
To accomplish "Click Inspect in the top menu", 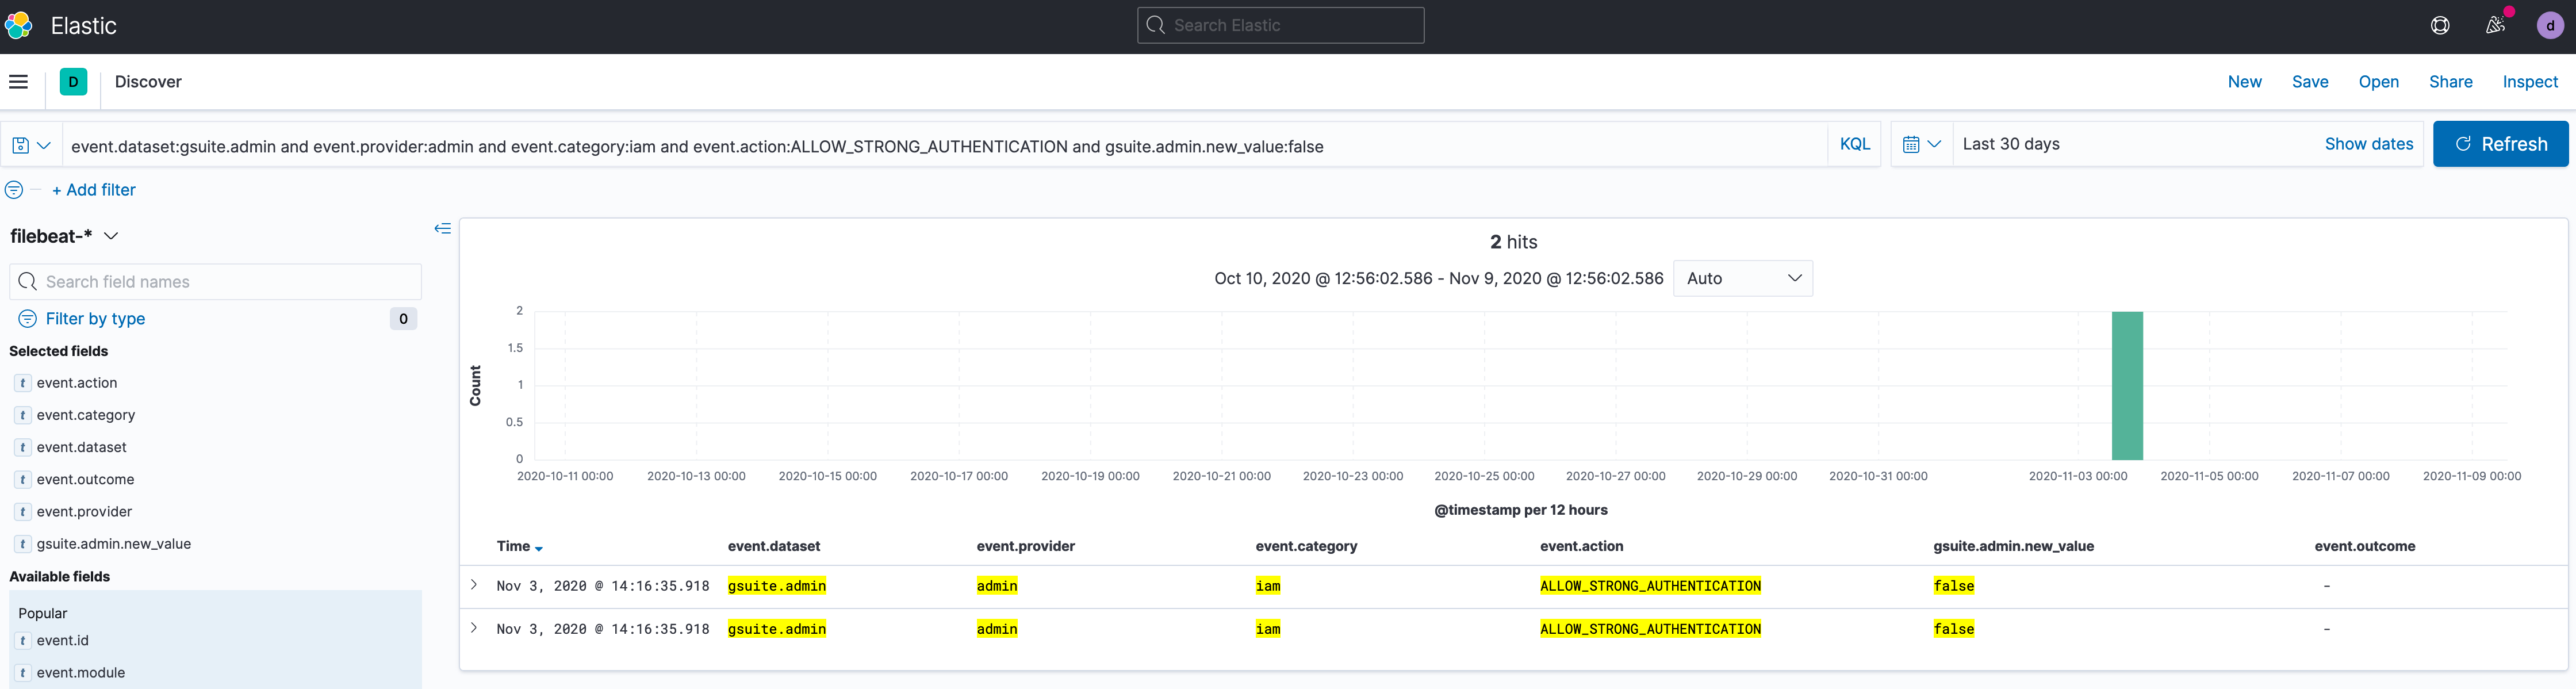I will [2529, 82].
